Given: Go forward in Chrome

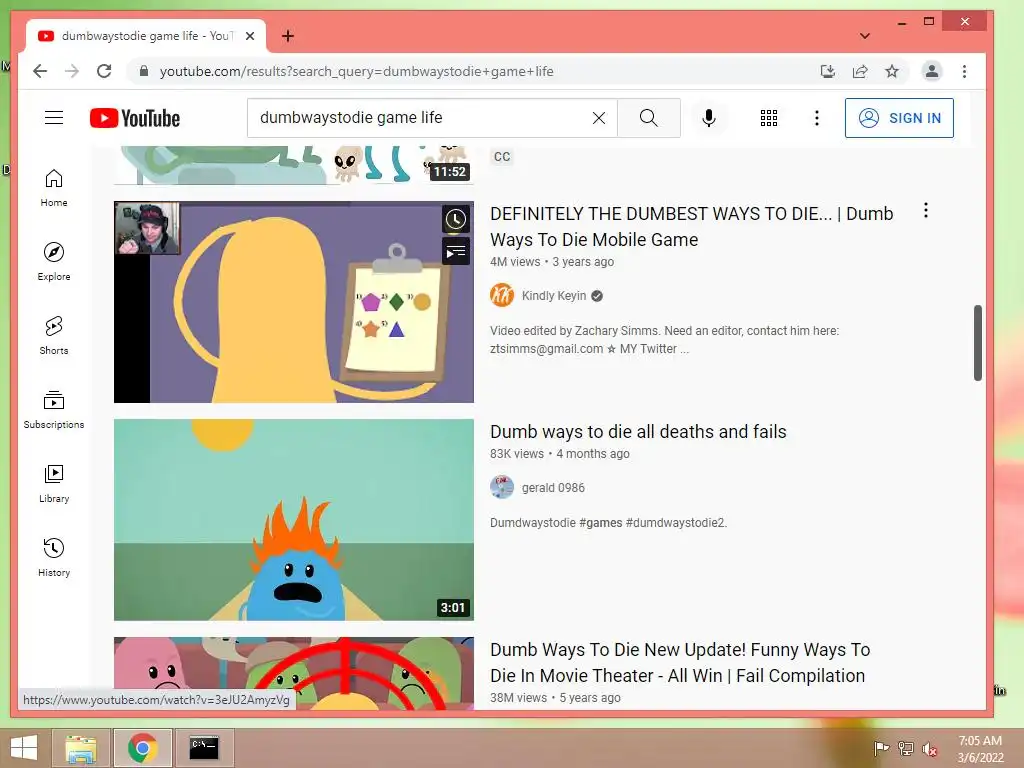Looking at the screenshot, I should pos(72,71).
